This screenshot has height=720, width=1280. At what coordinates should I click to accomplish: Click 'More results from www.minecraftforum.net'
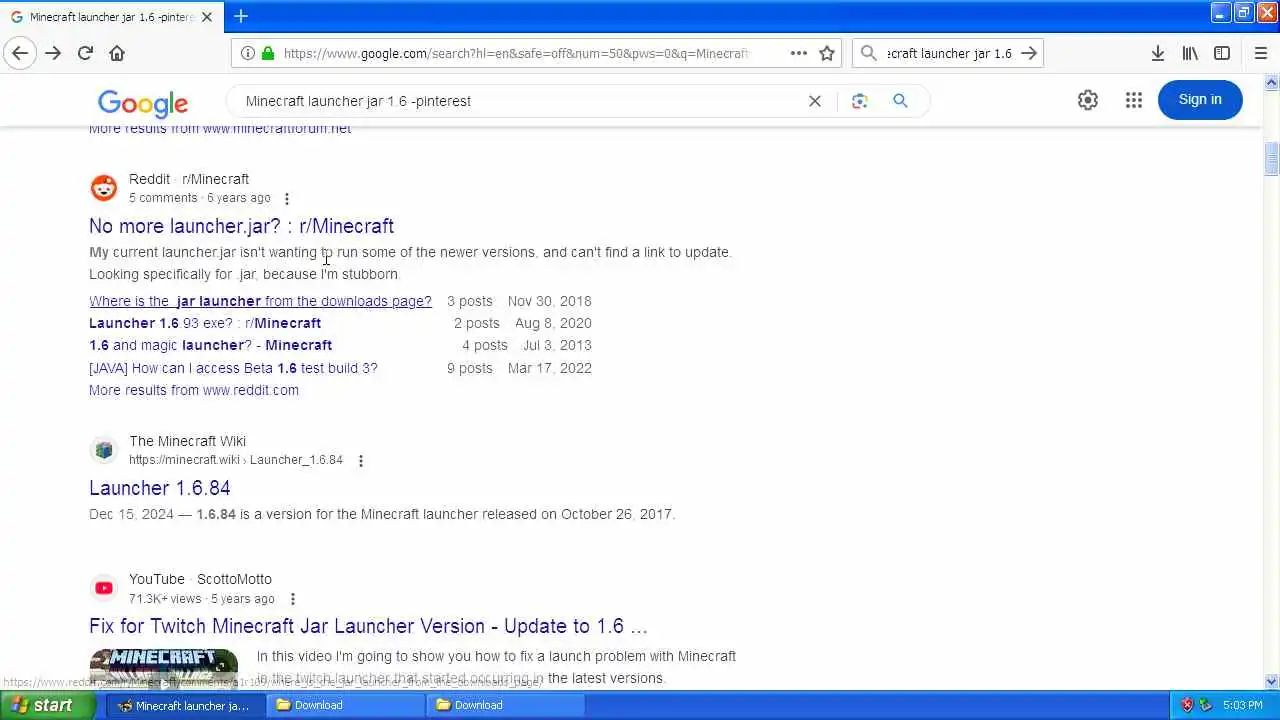[220, 129]
